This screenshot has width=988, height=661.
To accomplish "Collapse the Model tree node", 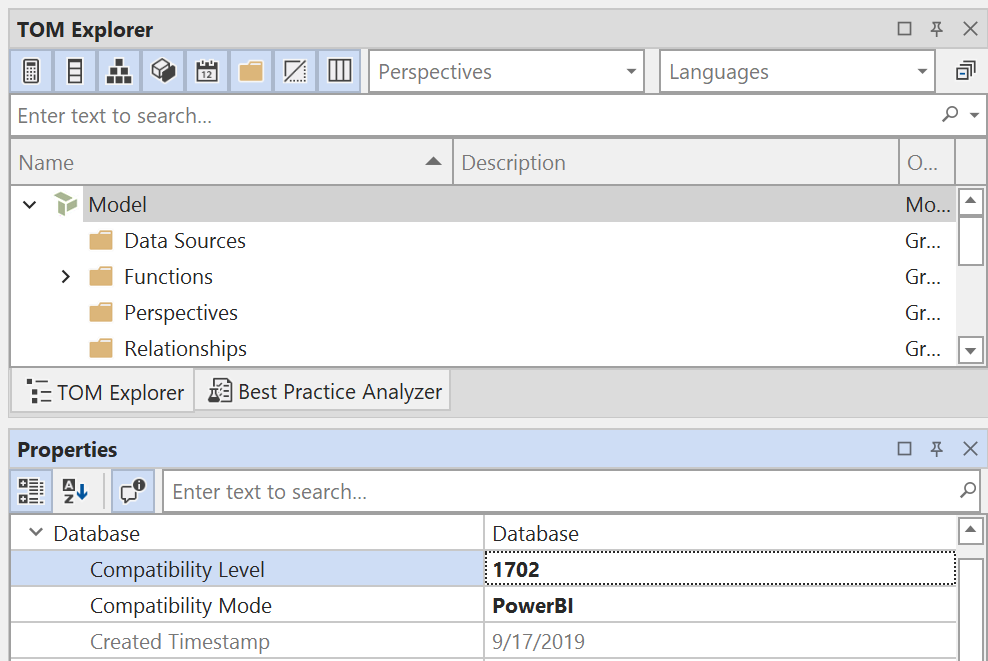I will pyautogui.click(x=30, y=205).
